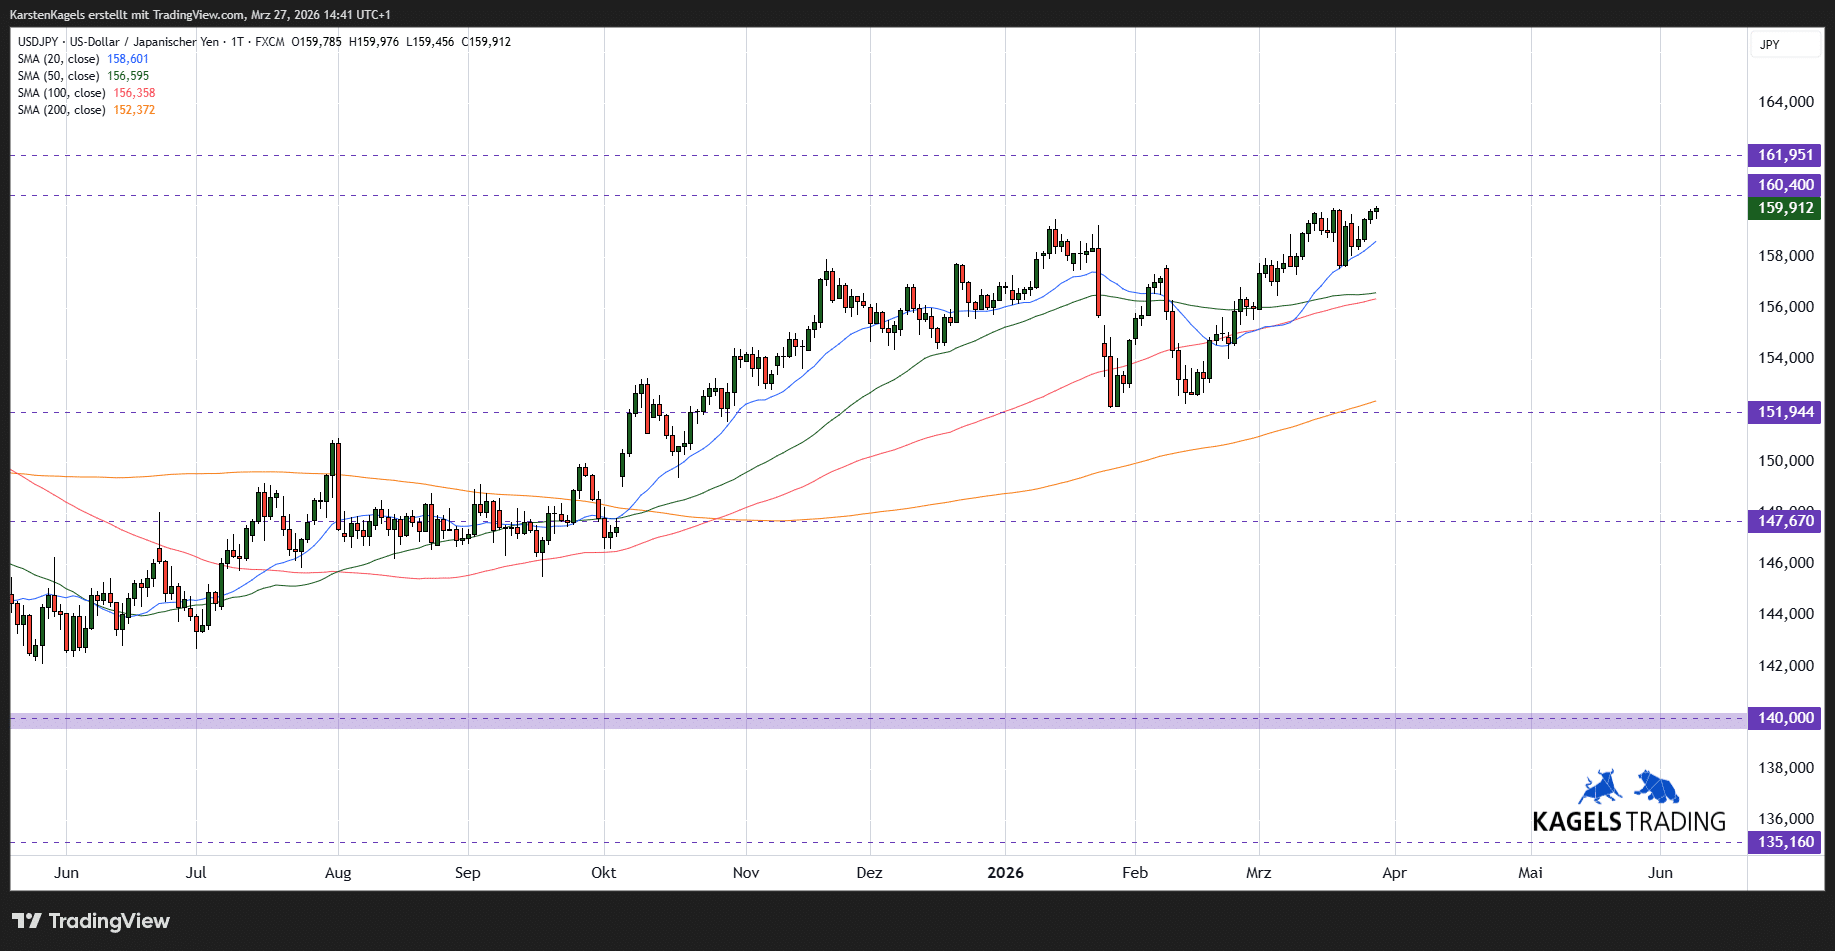Click the green current price label 159,912

click(x=1785, y=208)
